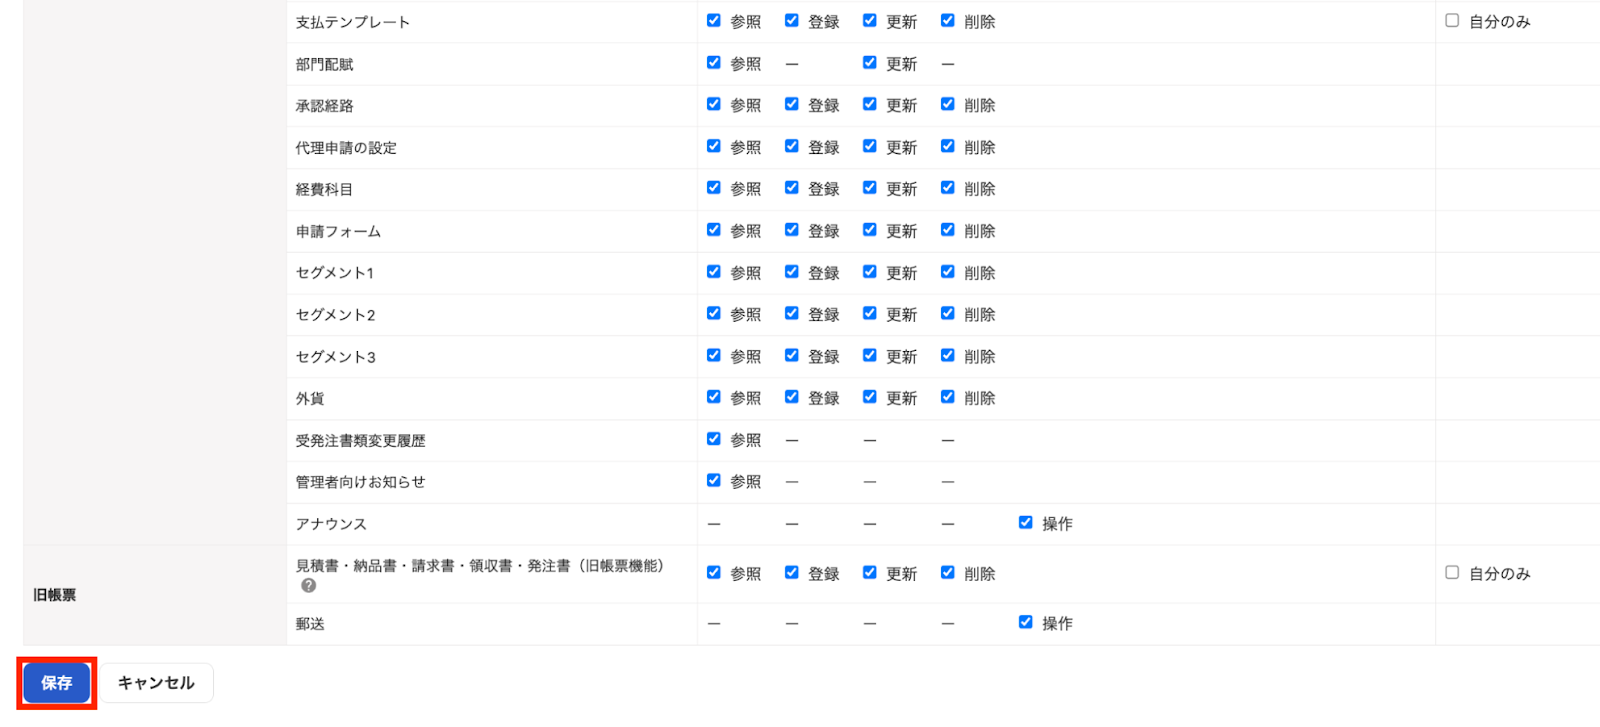Toggle 参照 checkbox for 見積書・納品書 row
1600x727 pixels.
click(x=714, y=573)
